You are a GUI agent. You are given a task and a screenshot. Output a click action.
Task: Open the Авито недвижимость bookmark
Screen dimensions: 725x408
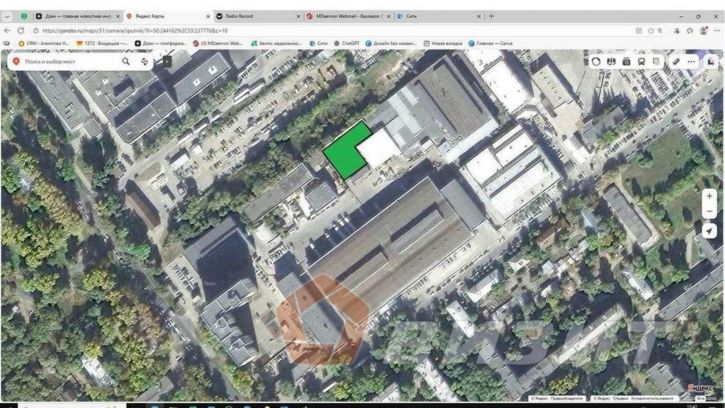pyautogui.click(x=277, y=43)
